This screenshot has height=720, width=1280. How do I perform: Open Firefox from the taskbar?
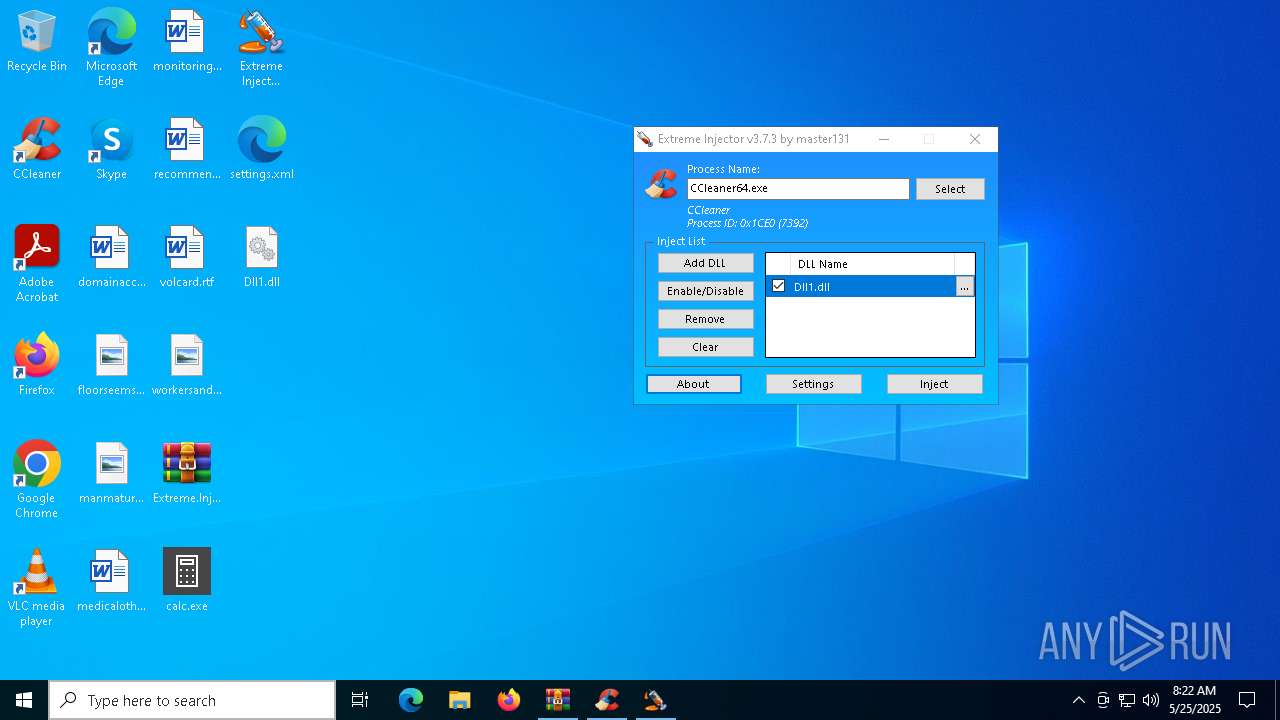pos(508,700)
